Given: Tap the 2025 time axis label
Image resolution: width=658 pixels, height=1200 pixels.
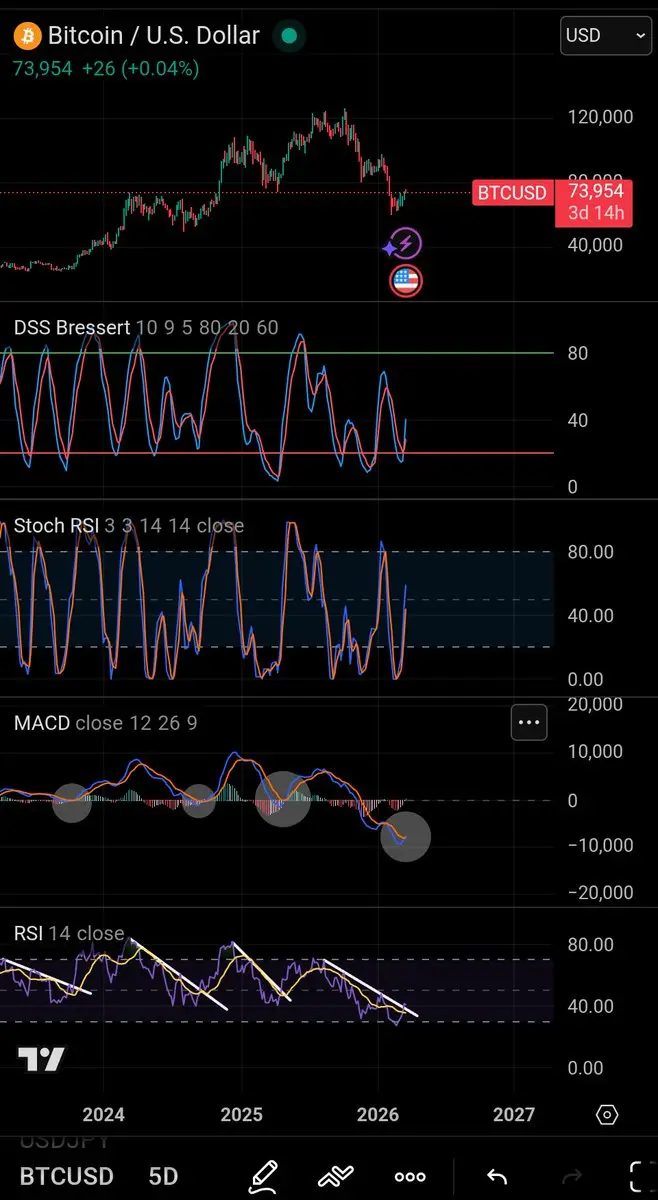Looking at the screenshot, I should [241, 1115].
